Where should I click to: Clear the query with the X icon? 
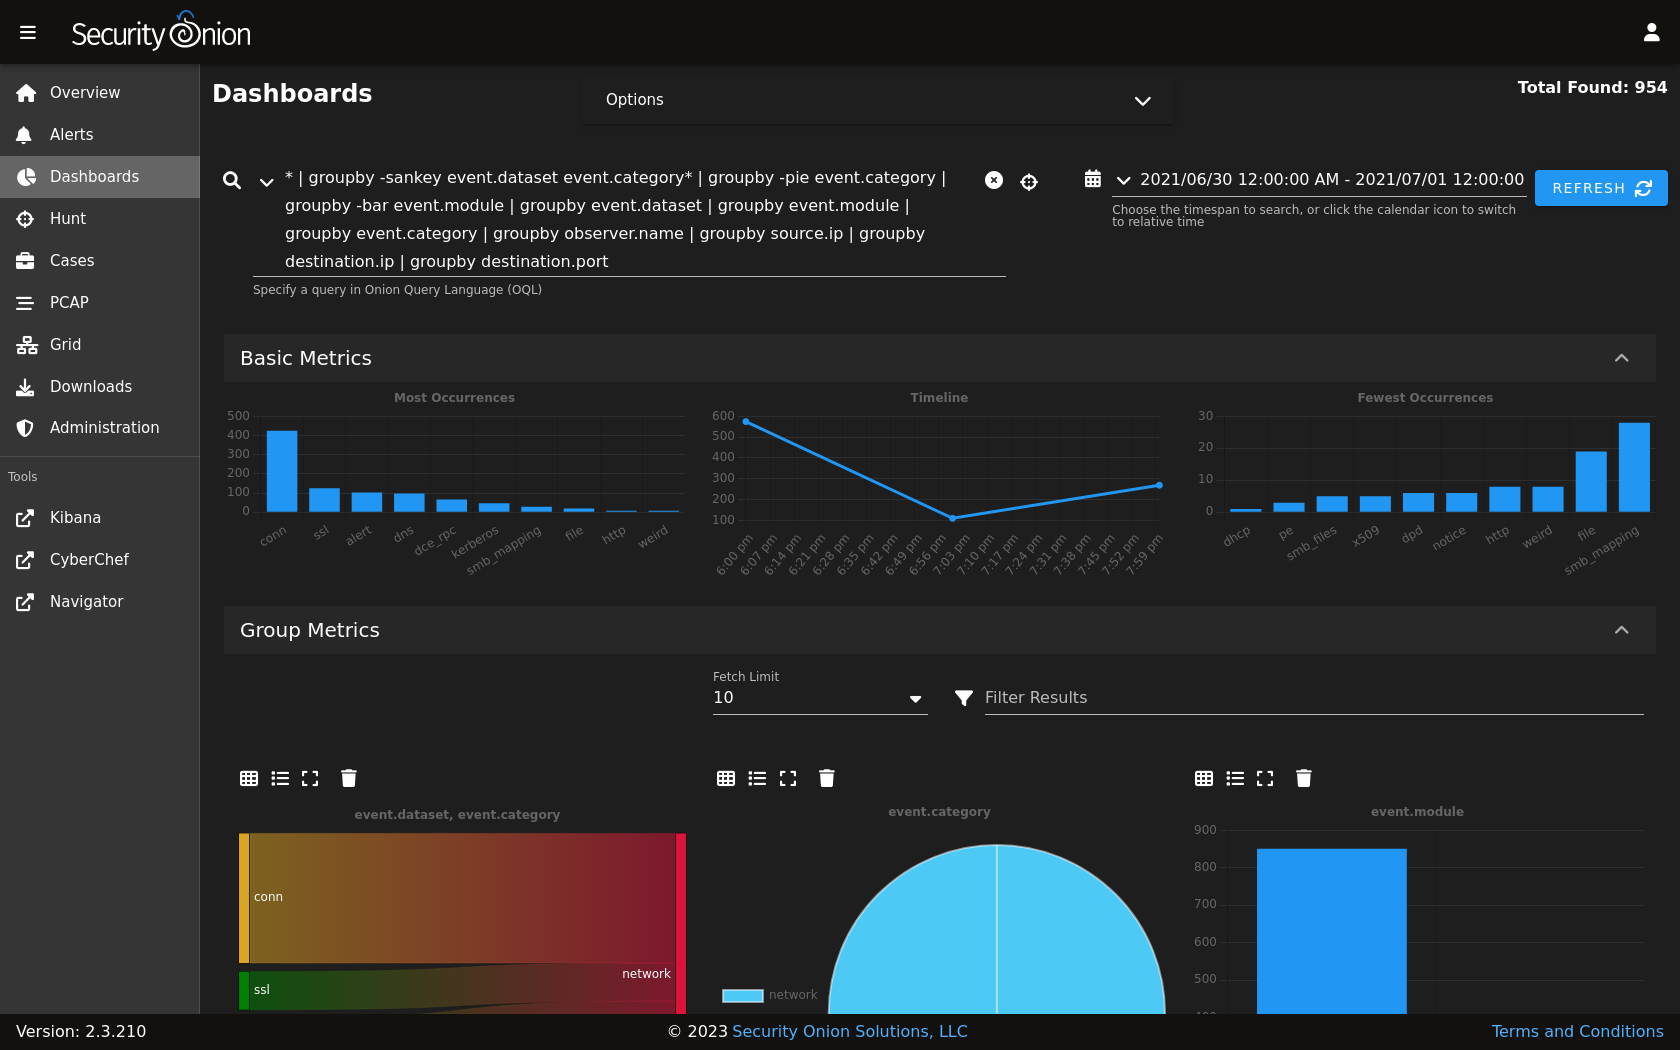click(994, 180)
